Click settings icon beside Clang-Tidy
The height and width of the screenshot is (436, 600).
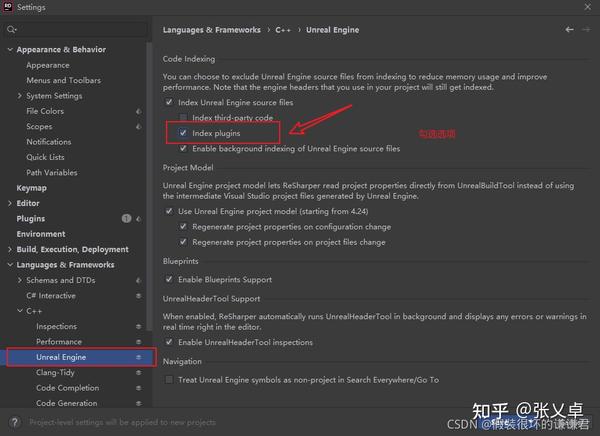pos(139,372)
